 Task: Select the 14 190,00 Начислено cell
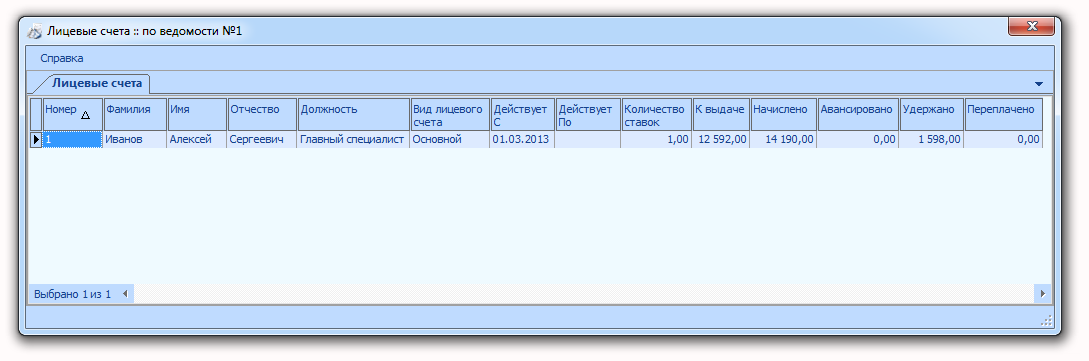(x=783, y=140)
